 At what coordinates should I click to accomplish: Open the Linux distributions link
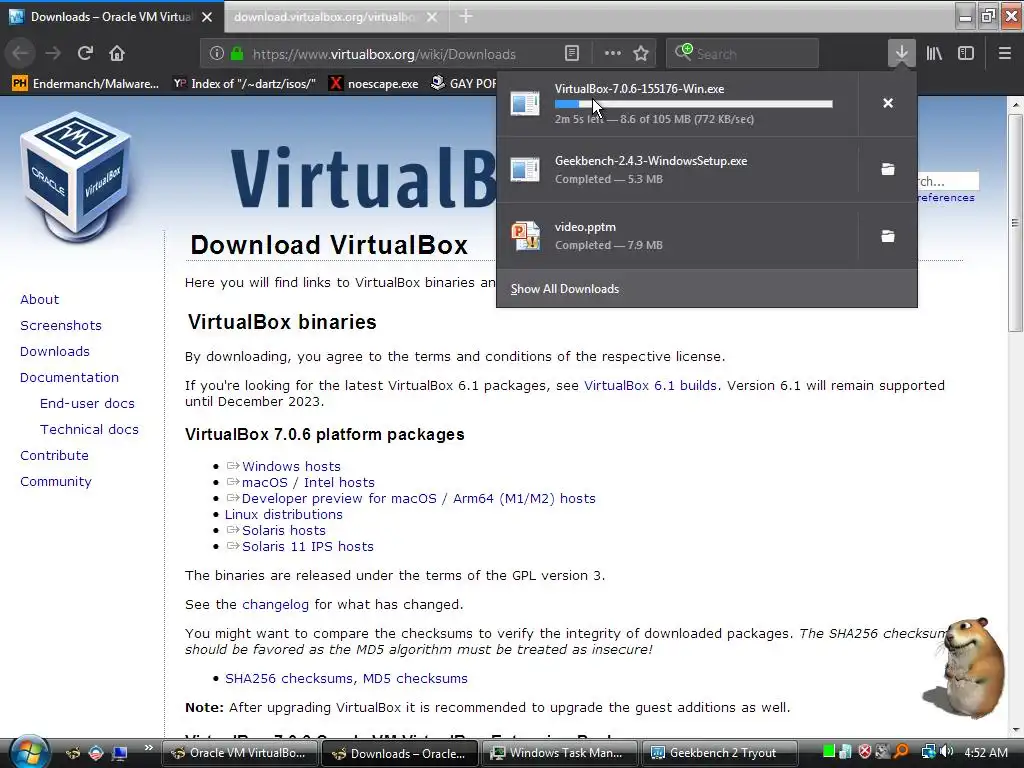(283, 514)
